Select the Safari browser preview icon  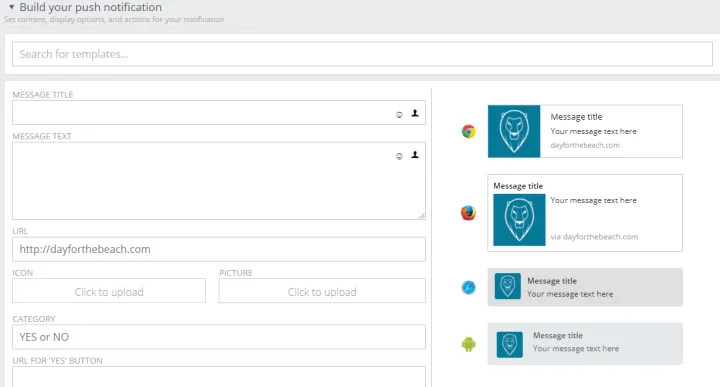(468, 288)
